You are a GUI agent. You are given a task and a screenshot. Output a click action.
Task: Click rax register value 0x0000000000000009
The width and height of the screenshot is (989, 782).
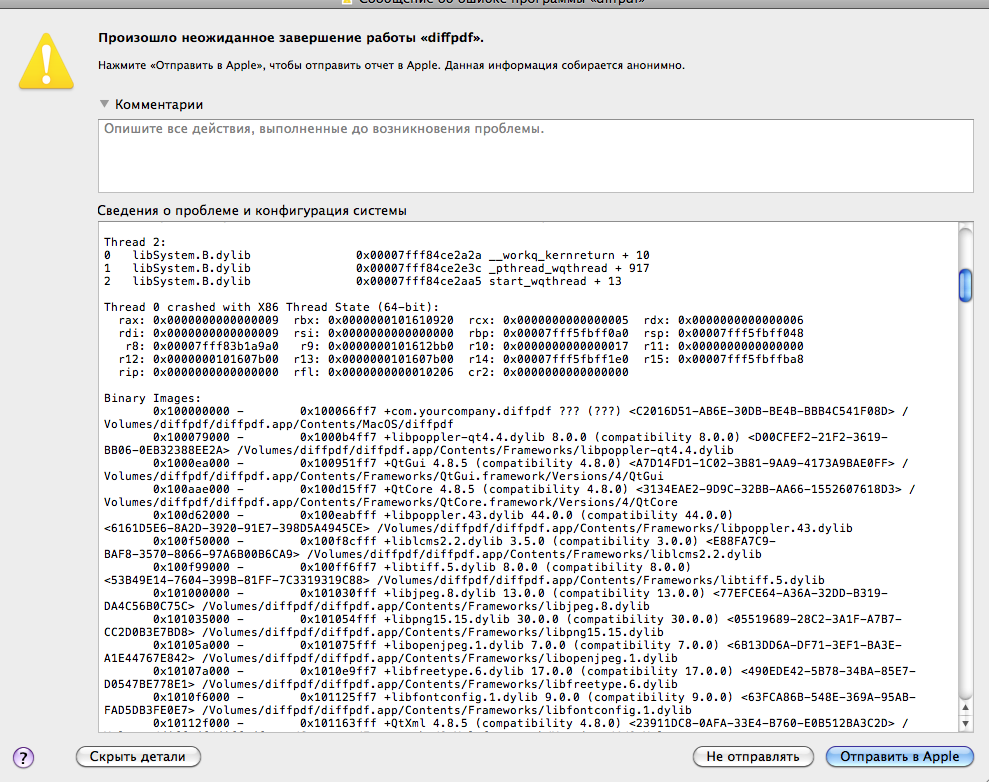[x=216, y=320]
